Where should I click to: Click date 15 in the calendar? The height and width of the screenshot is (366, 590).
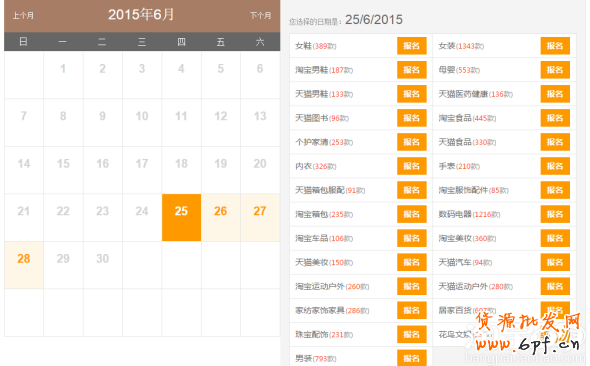tap(63, 170)
